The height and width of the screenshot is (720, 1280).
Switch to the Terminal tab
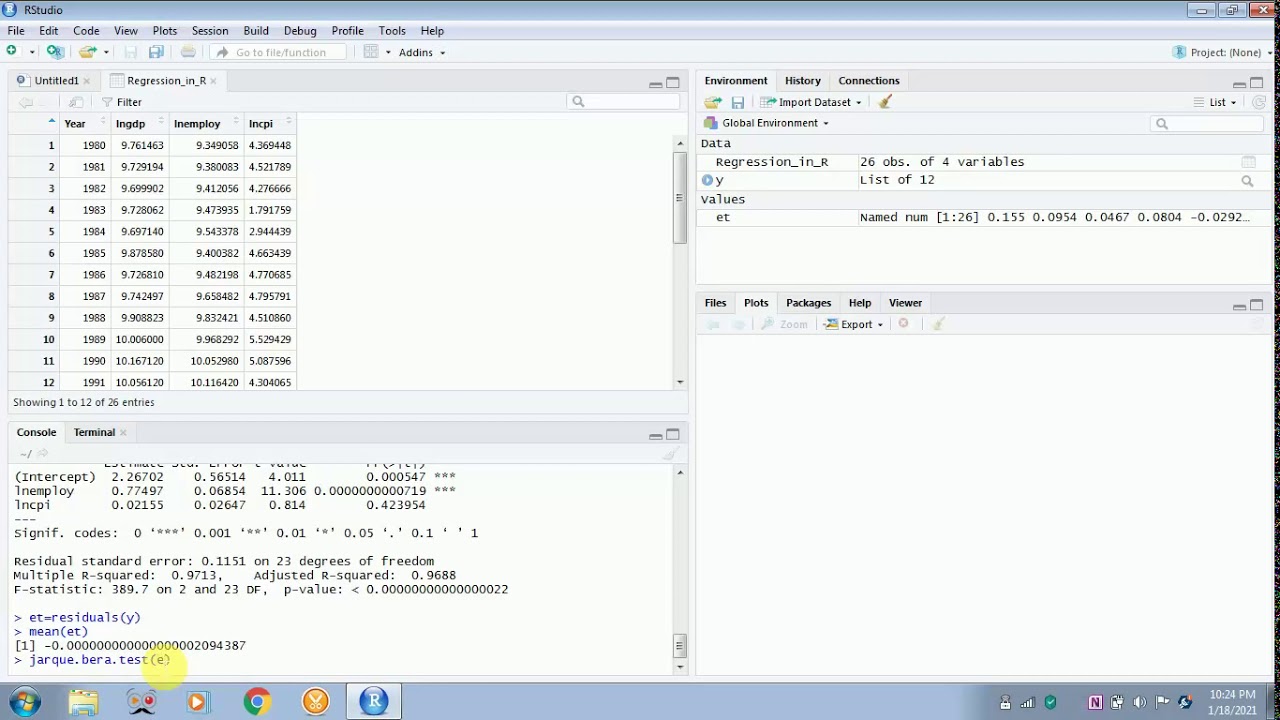pos(94,433)
